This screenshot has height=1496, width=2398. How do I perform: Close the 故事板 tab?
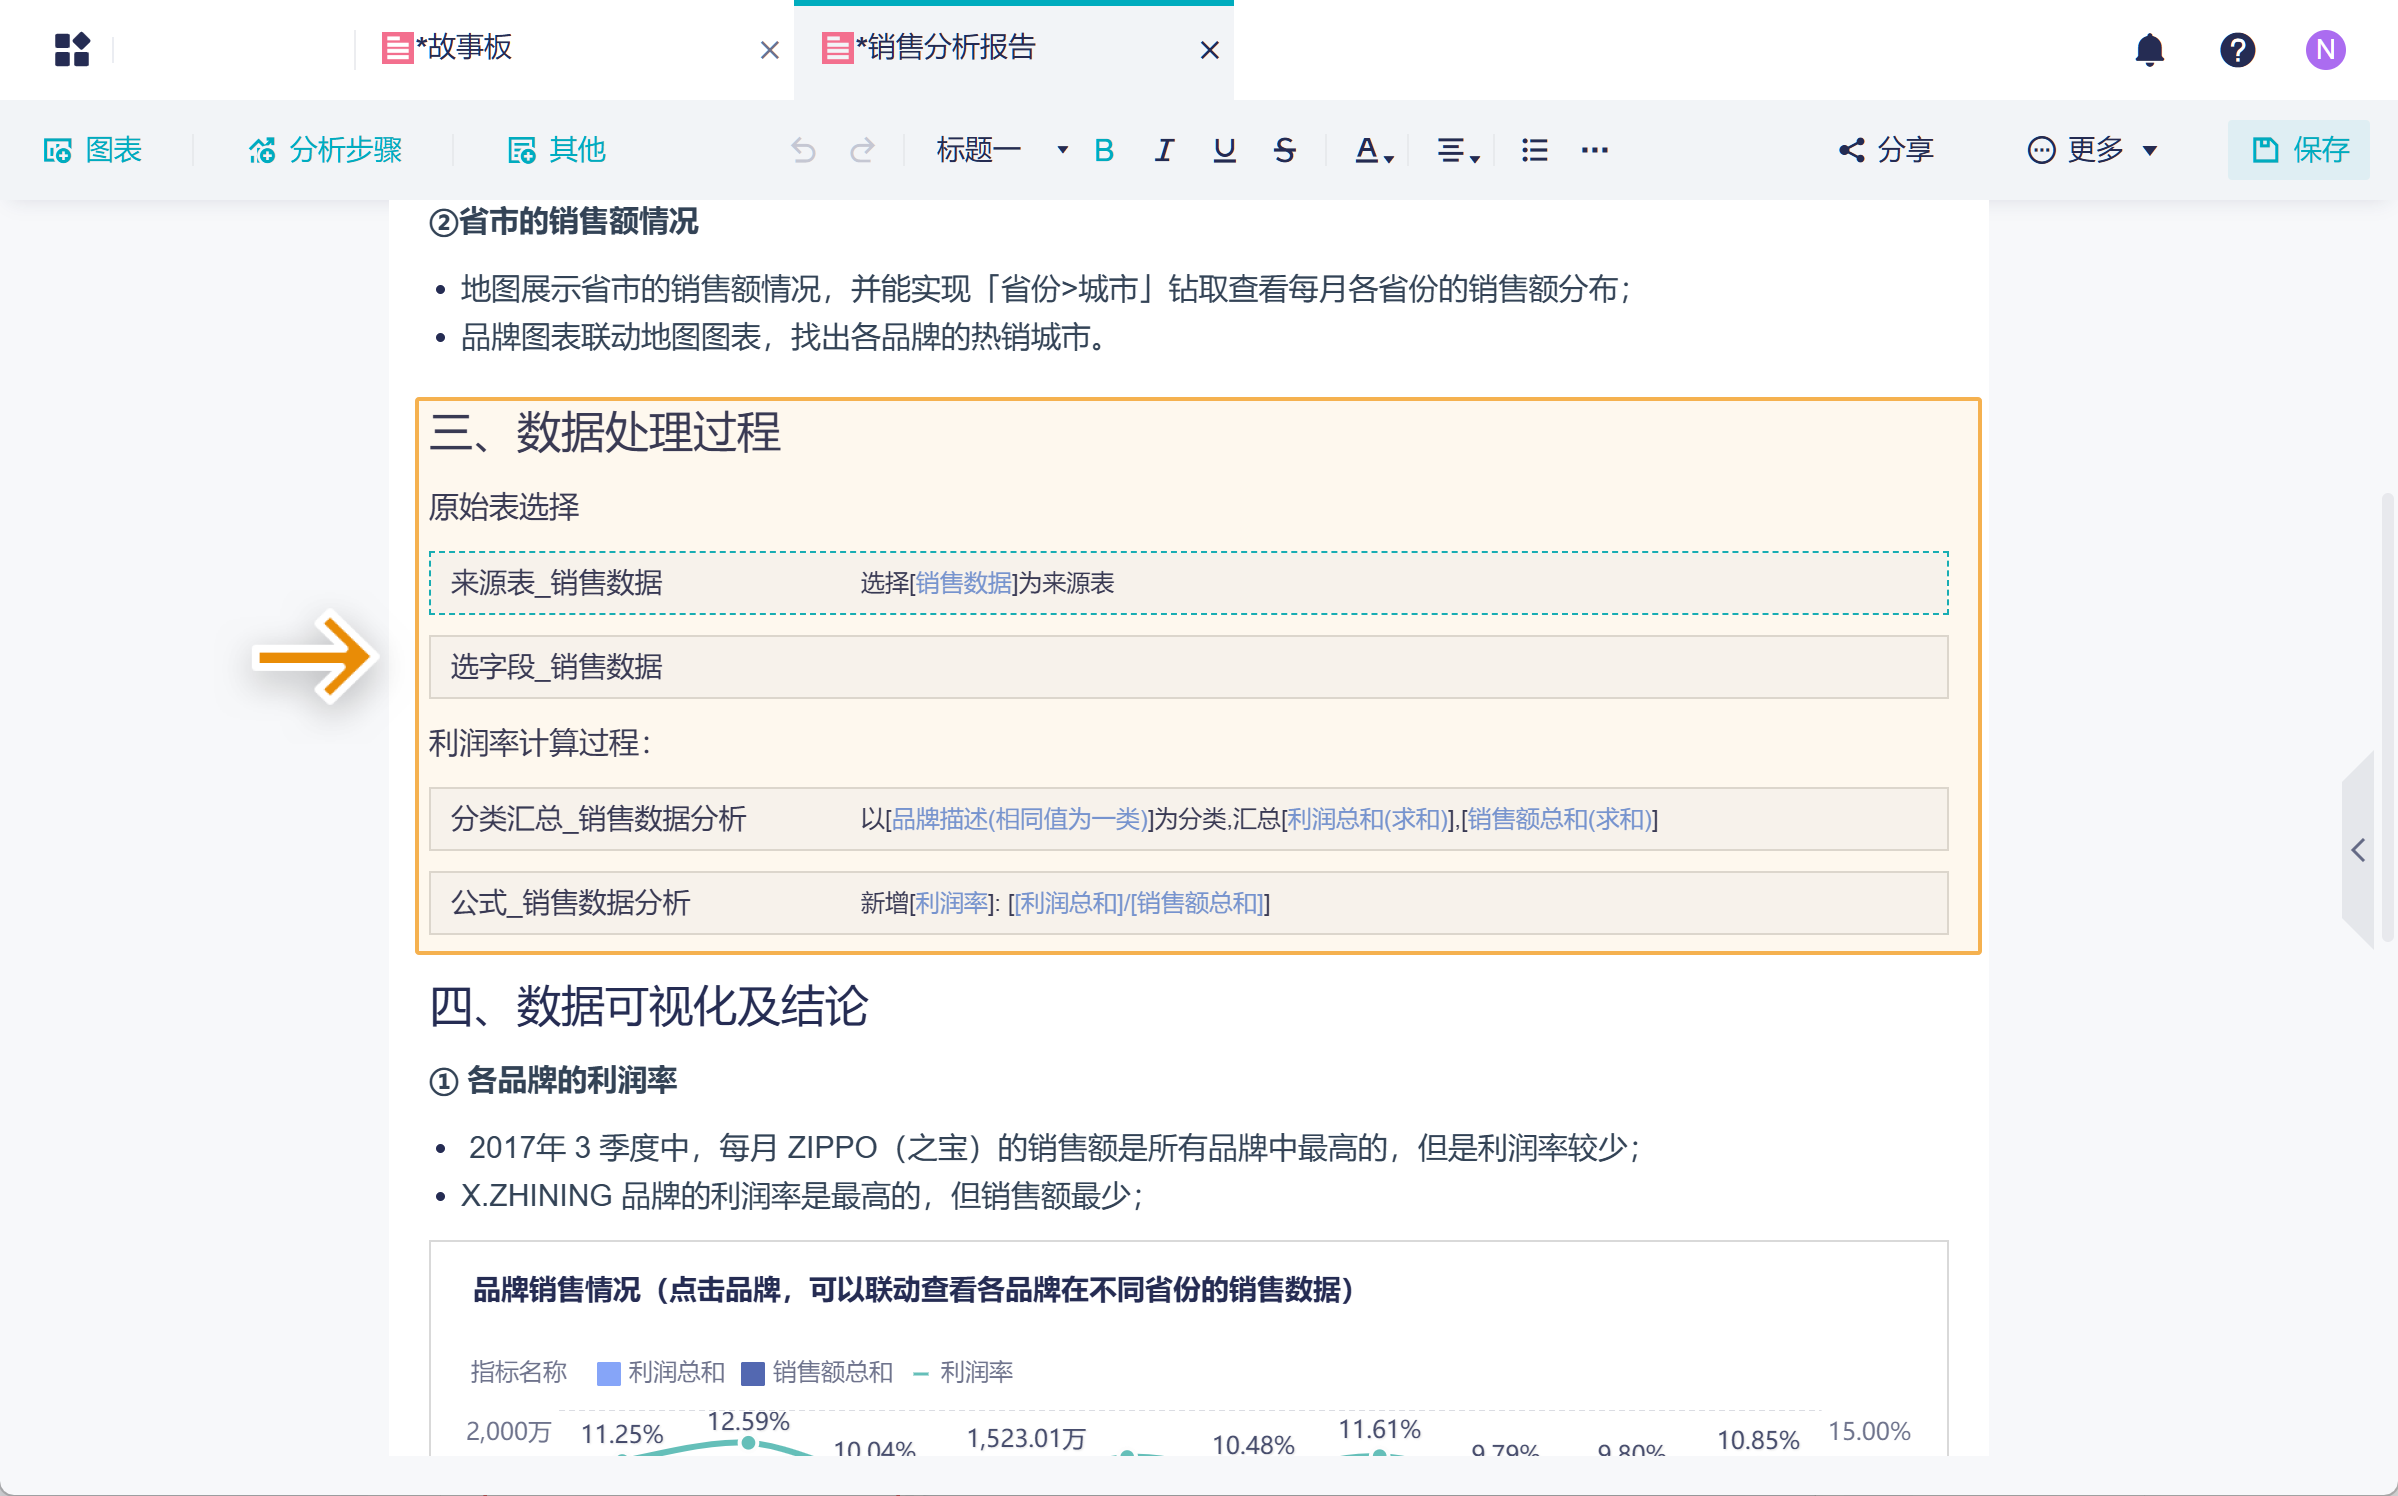(x=769, y=50)
